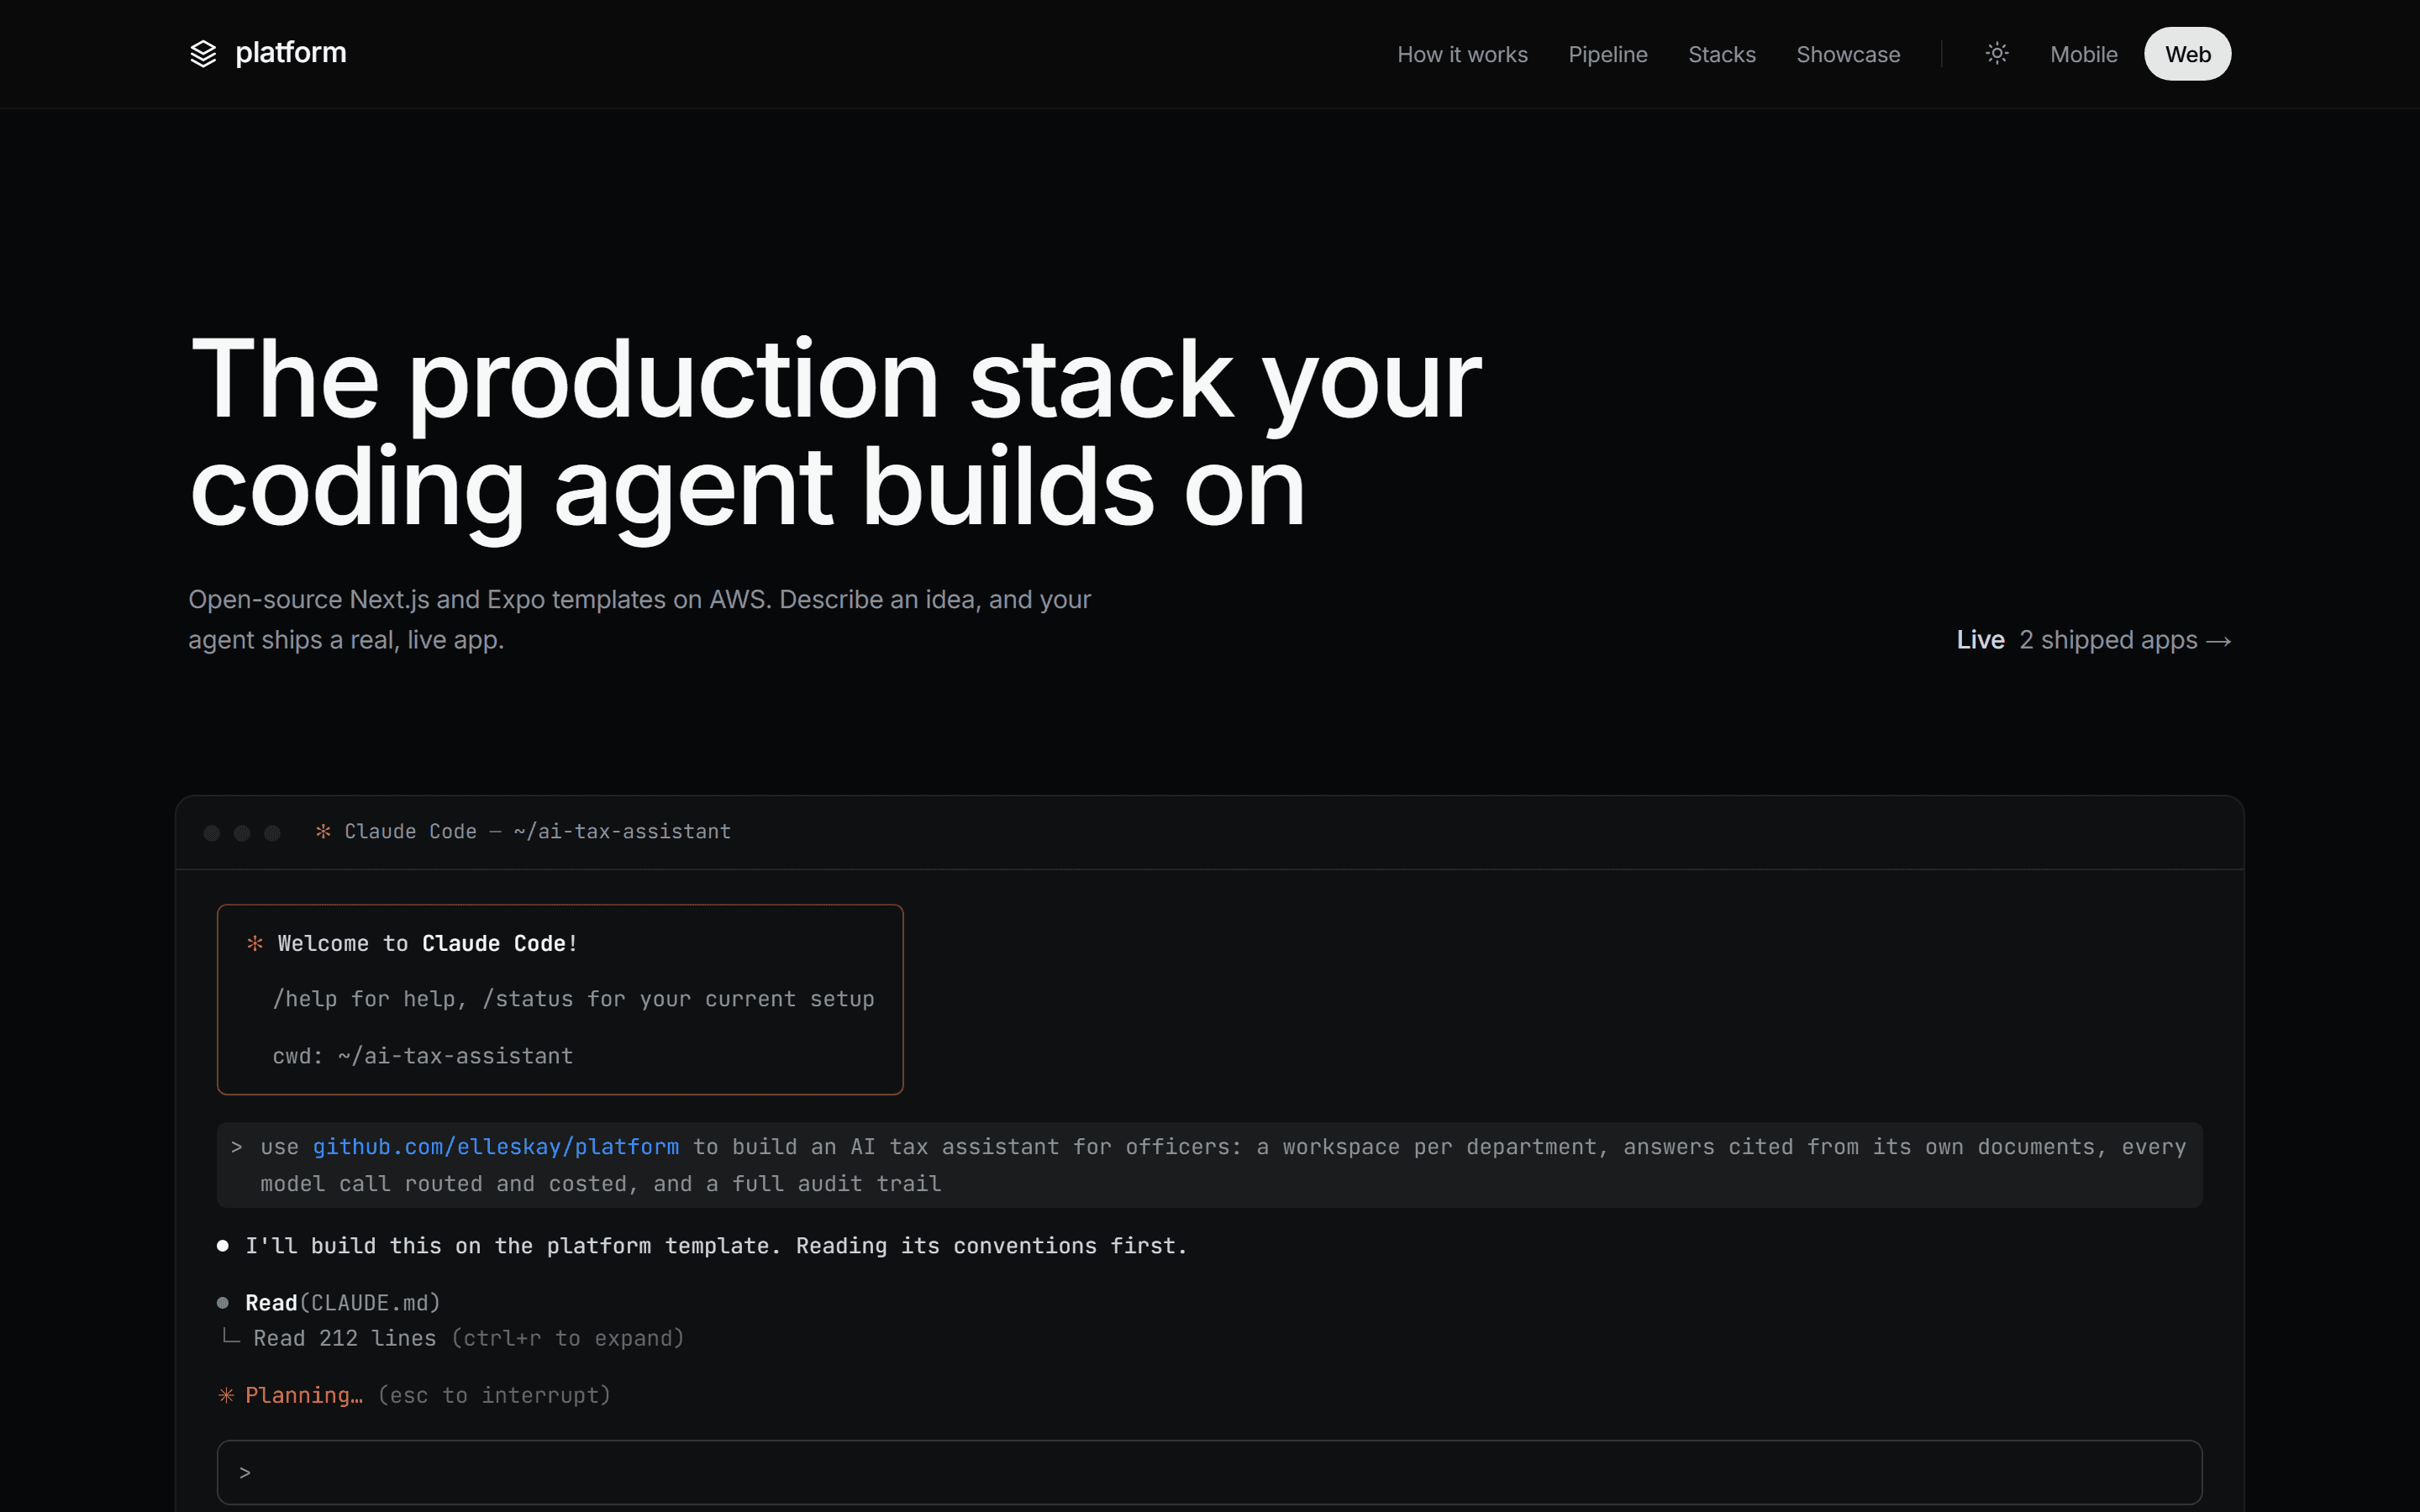Switch to the Mobile view option
2420x1512 pixels.
[x=2083, y=54]
